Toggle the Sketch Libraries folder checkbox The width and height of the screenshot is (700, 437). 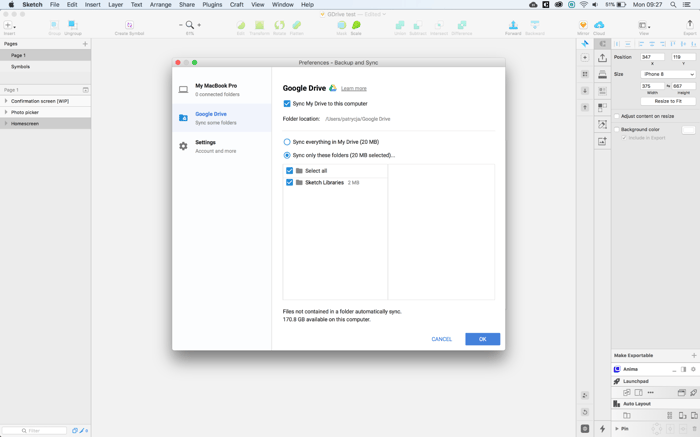(290, 183)
